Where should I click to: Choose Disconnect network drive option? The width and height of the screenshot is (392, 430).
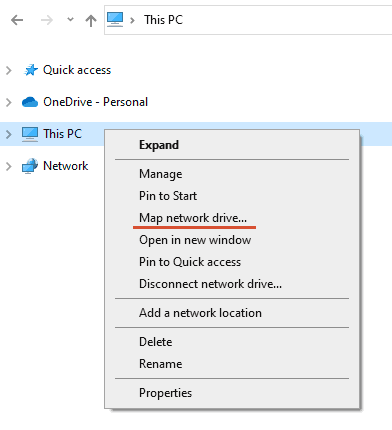(x=210, y=284)
